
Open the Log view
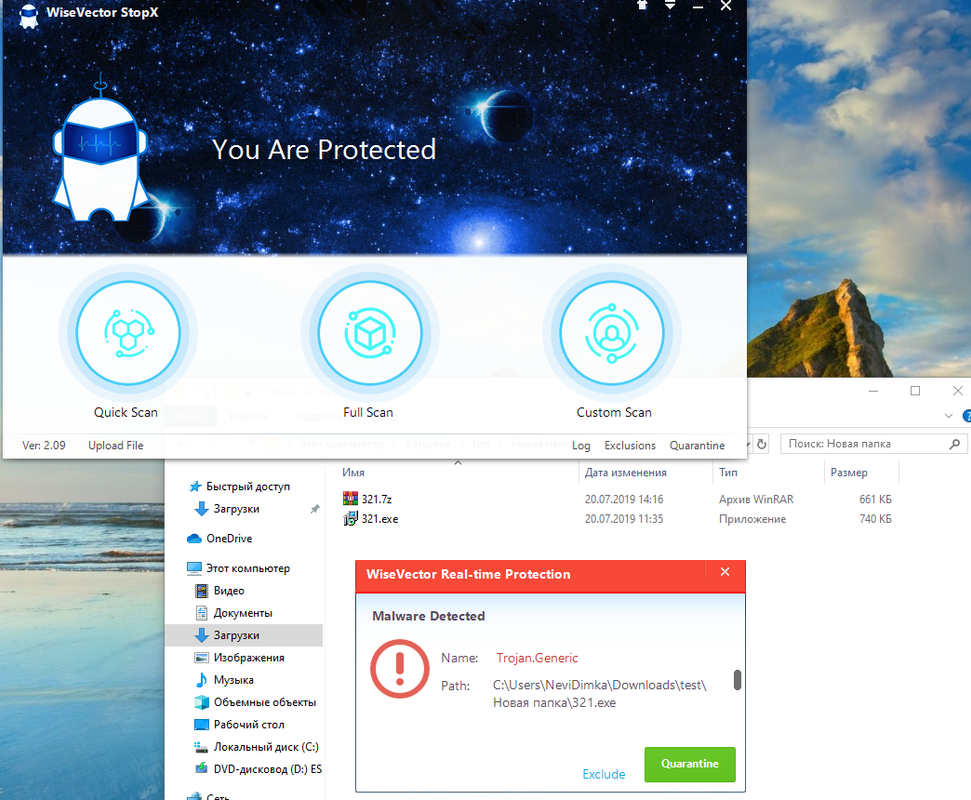[581, 445]
